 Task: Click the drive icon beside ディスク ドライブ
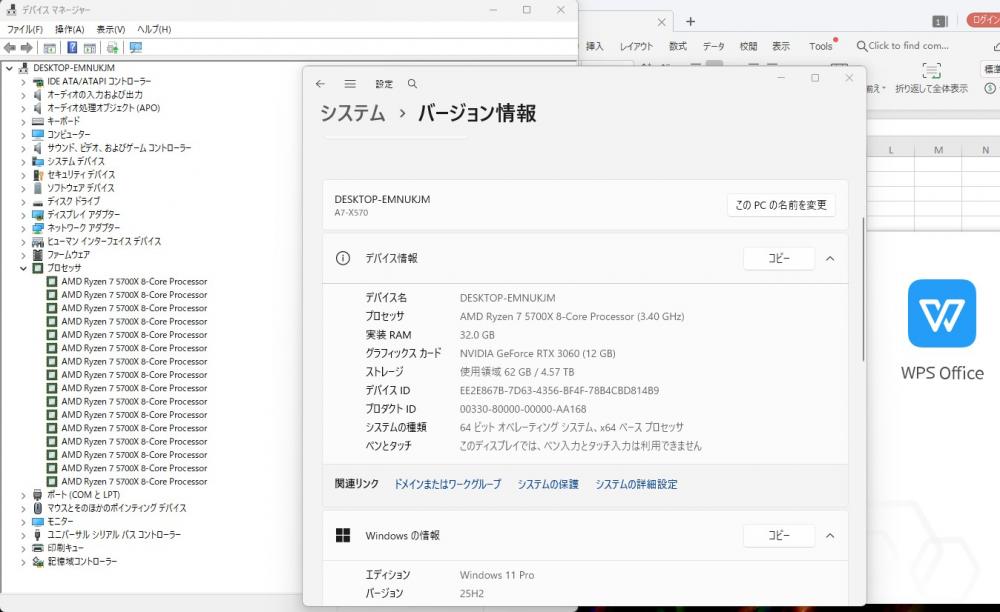pos(38,201)
